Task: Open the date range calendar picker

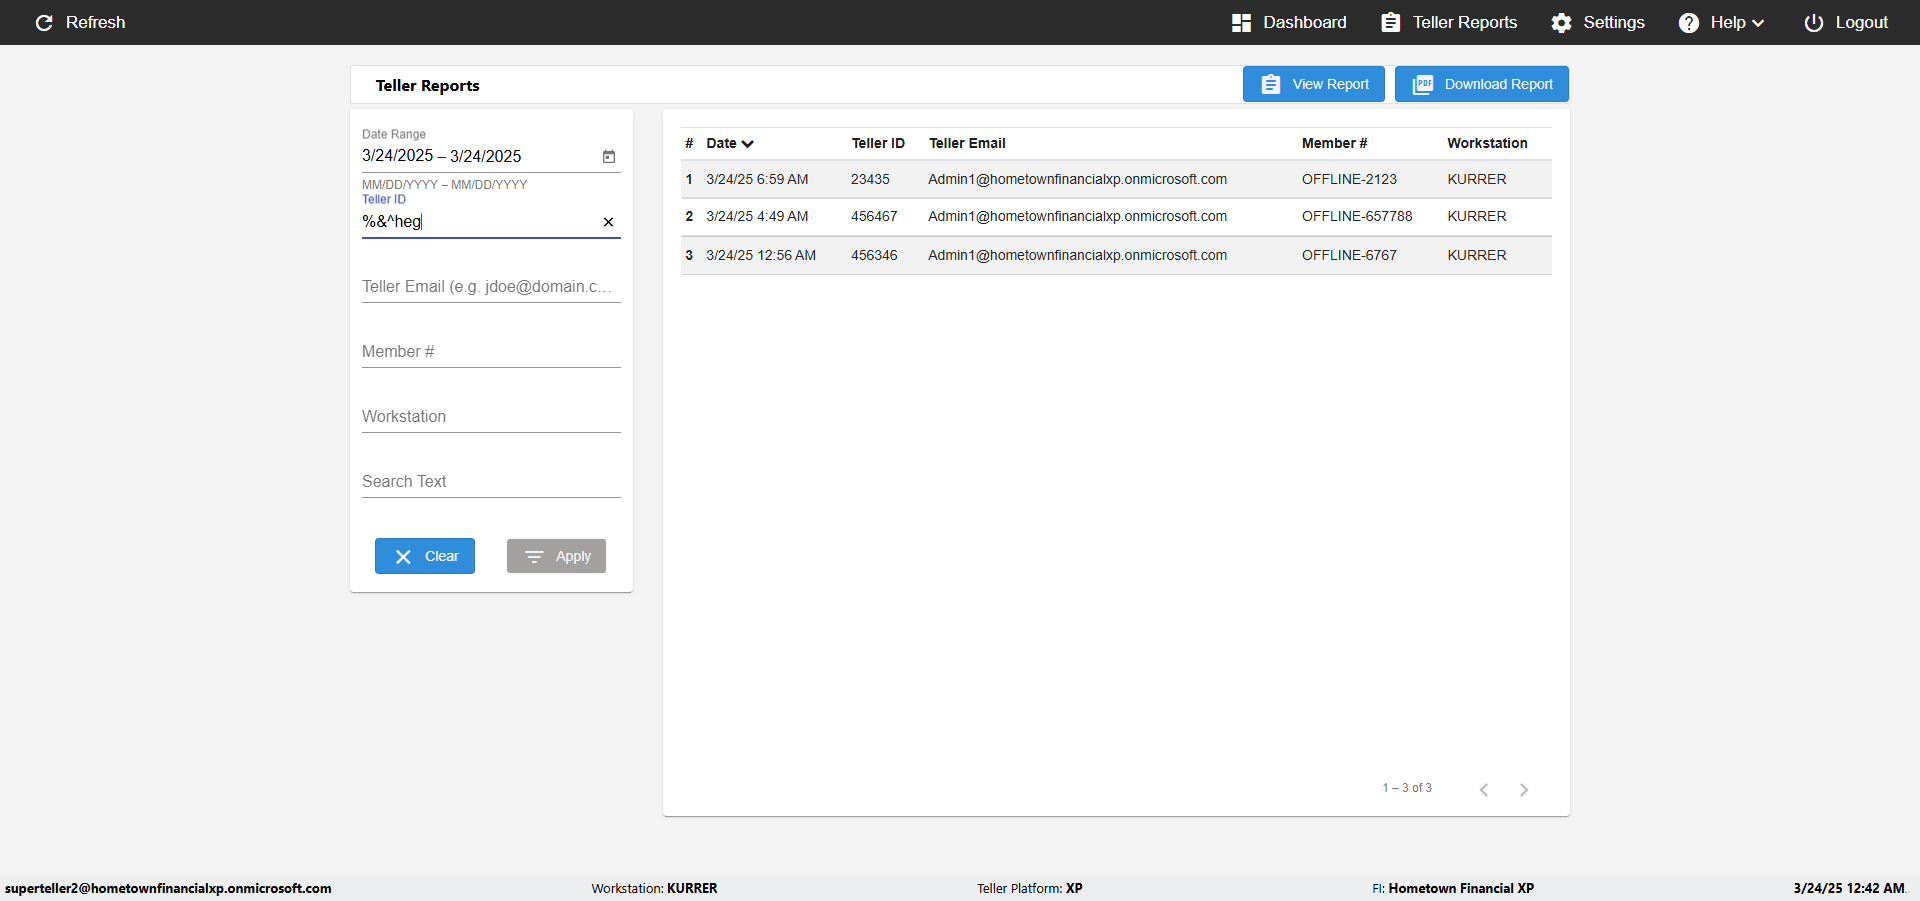Action: click(x=609, y=156)
